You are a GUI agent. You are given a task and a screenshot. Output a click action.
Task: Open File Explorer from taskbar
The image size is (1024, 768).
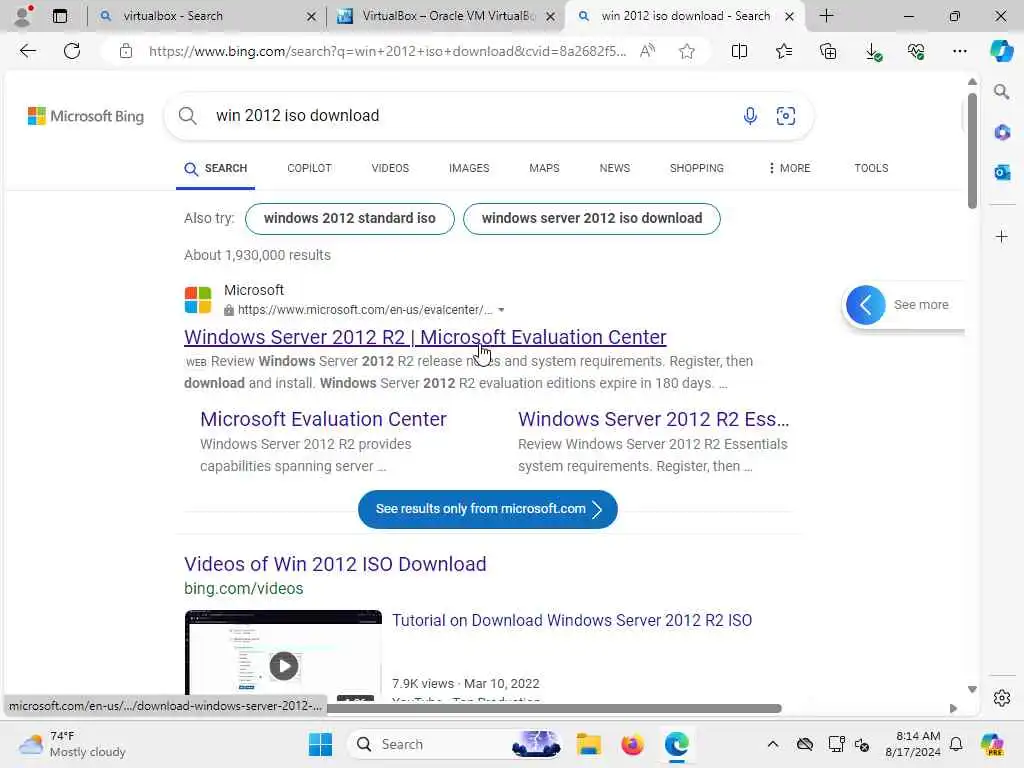tap(588, 744)
